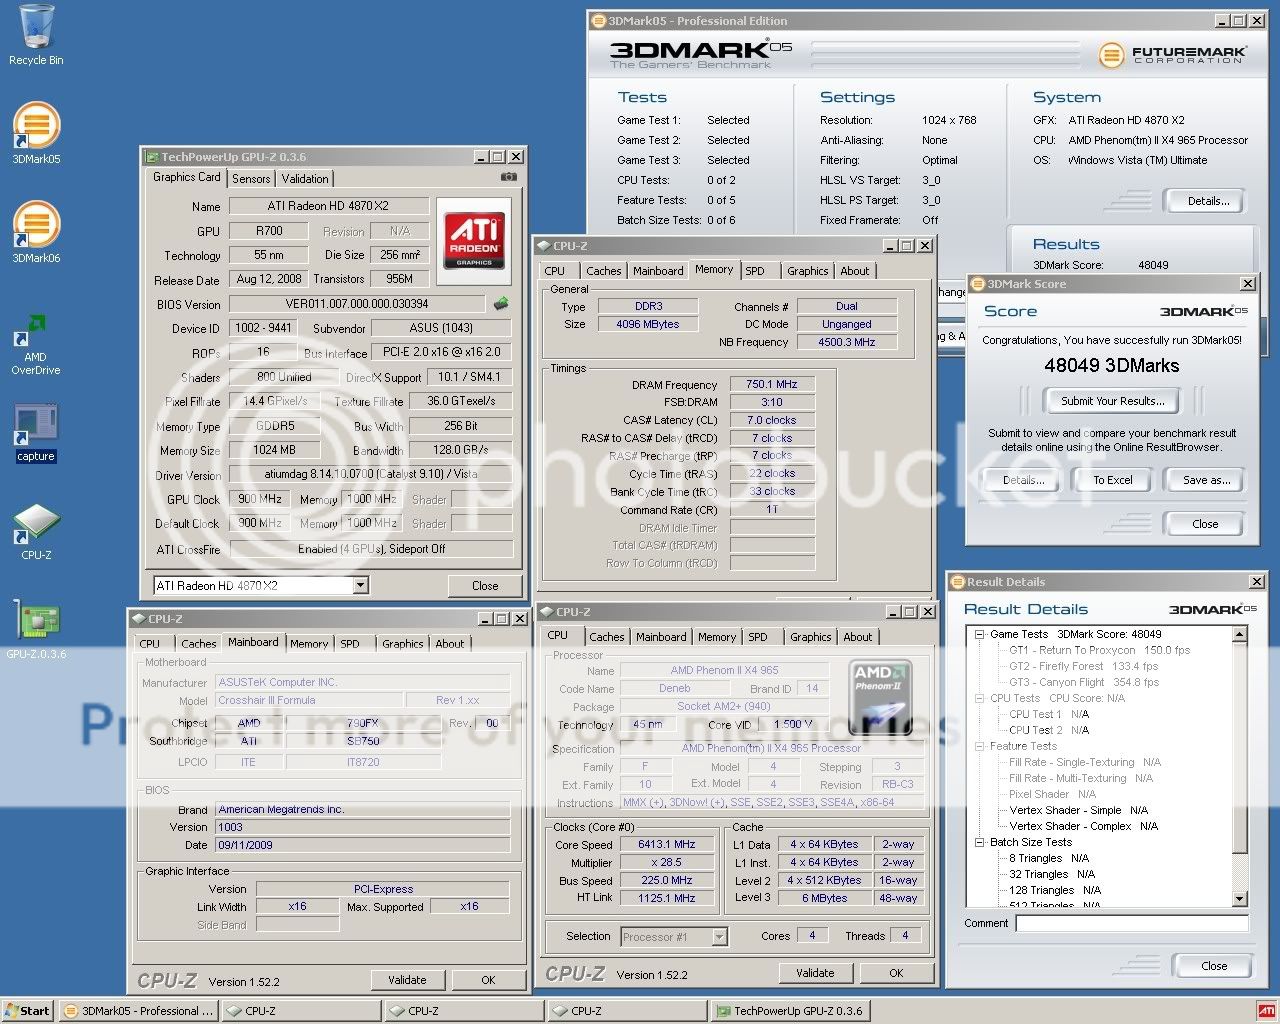Image resolution: width=1280 pixels, height=1024 pixels.
Task: Open the AMD OverDrive desktop shortcut
Action: (36, 345)
